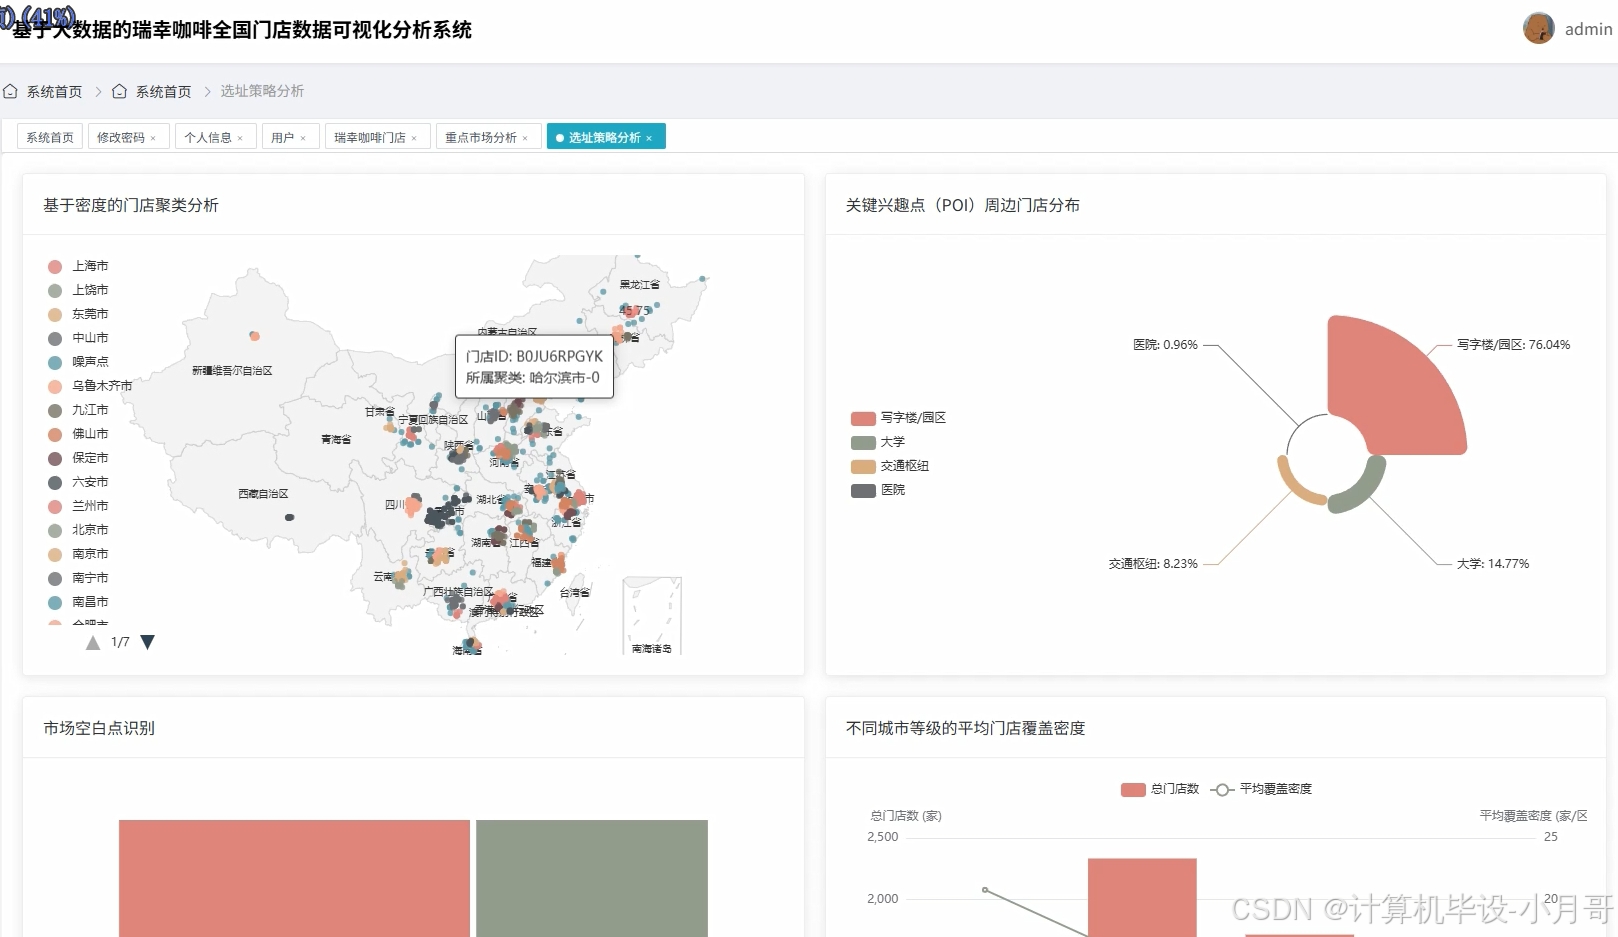This screenshot has height=937, width=1618.
Task: Go to previous legend page arrow
Action: (x=93, y=642)
